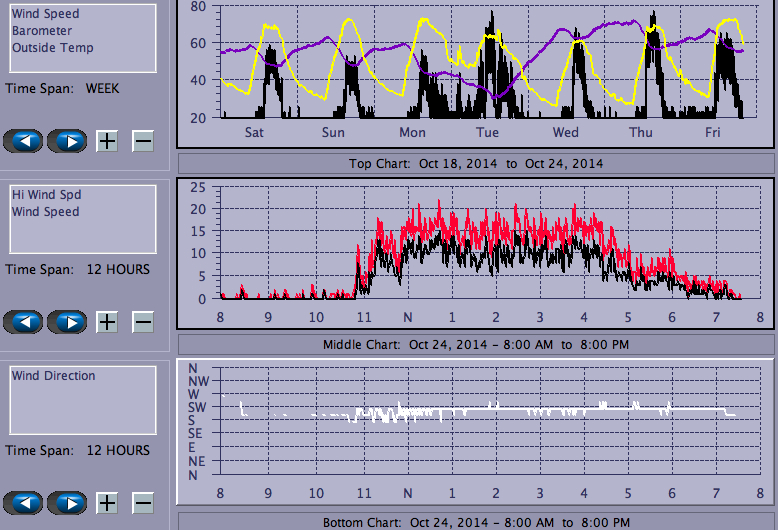778x530 pixels.
Task: Reduce middle chart time span with minus
Action: (x=143, y=322)
